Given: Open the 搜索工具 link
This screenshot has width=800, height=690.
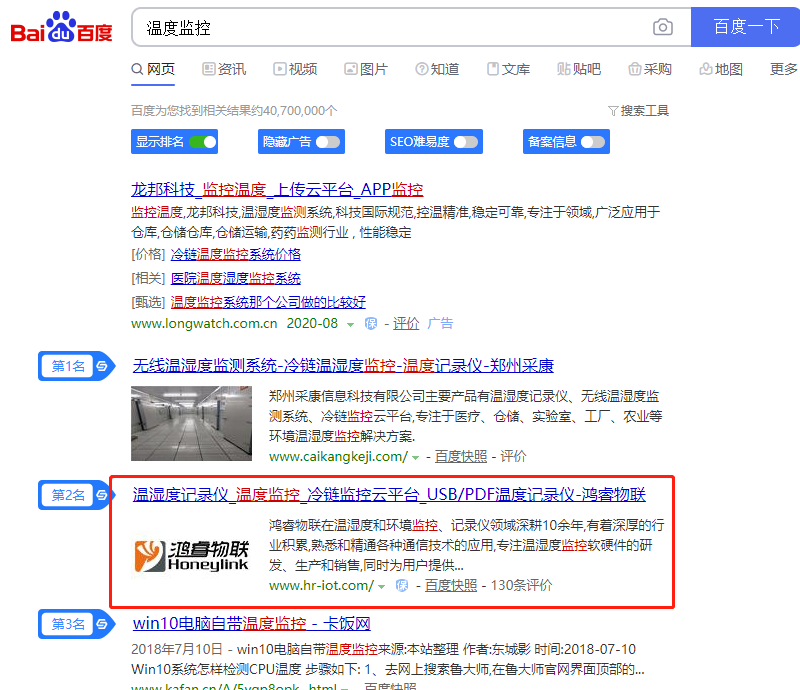Looking at the screenshot, I should (x=644, y=111).
